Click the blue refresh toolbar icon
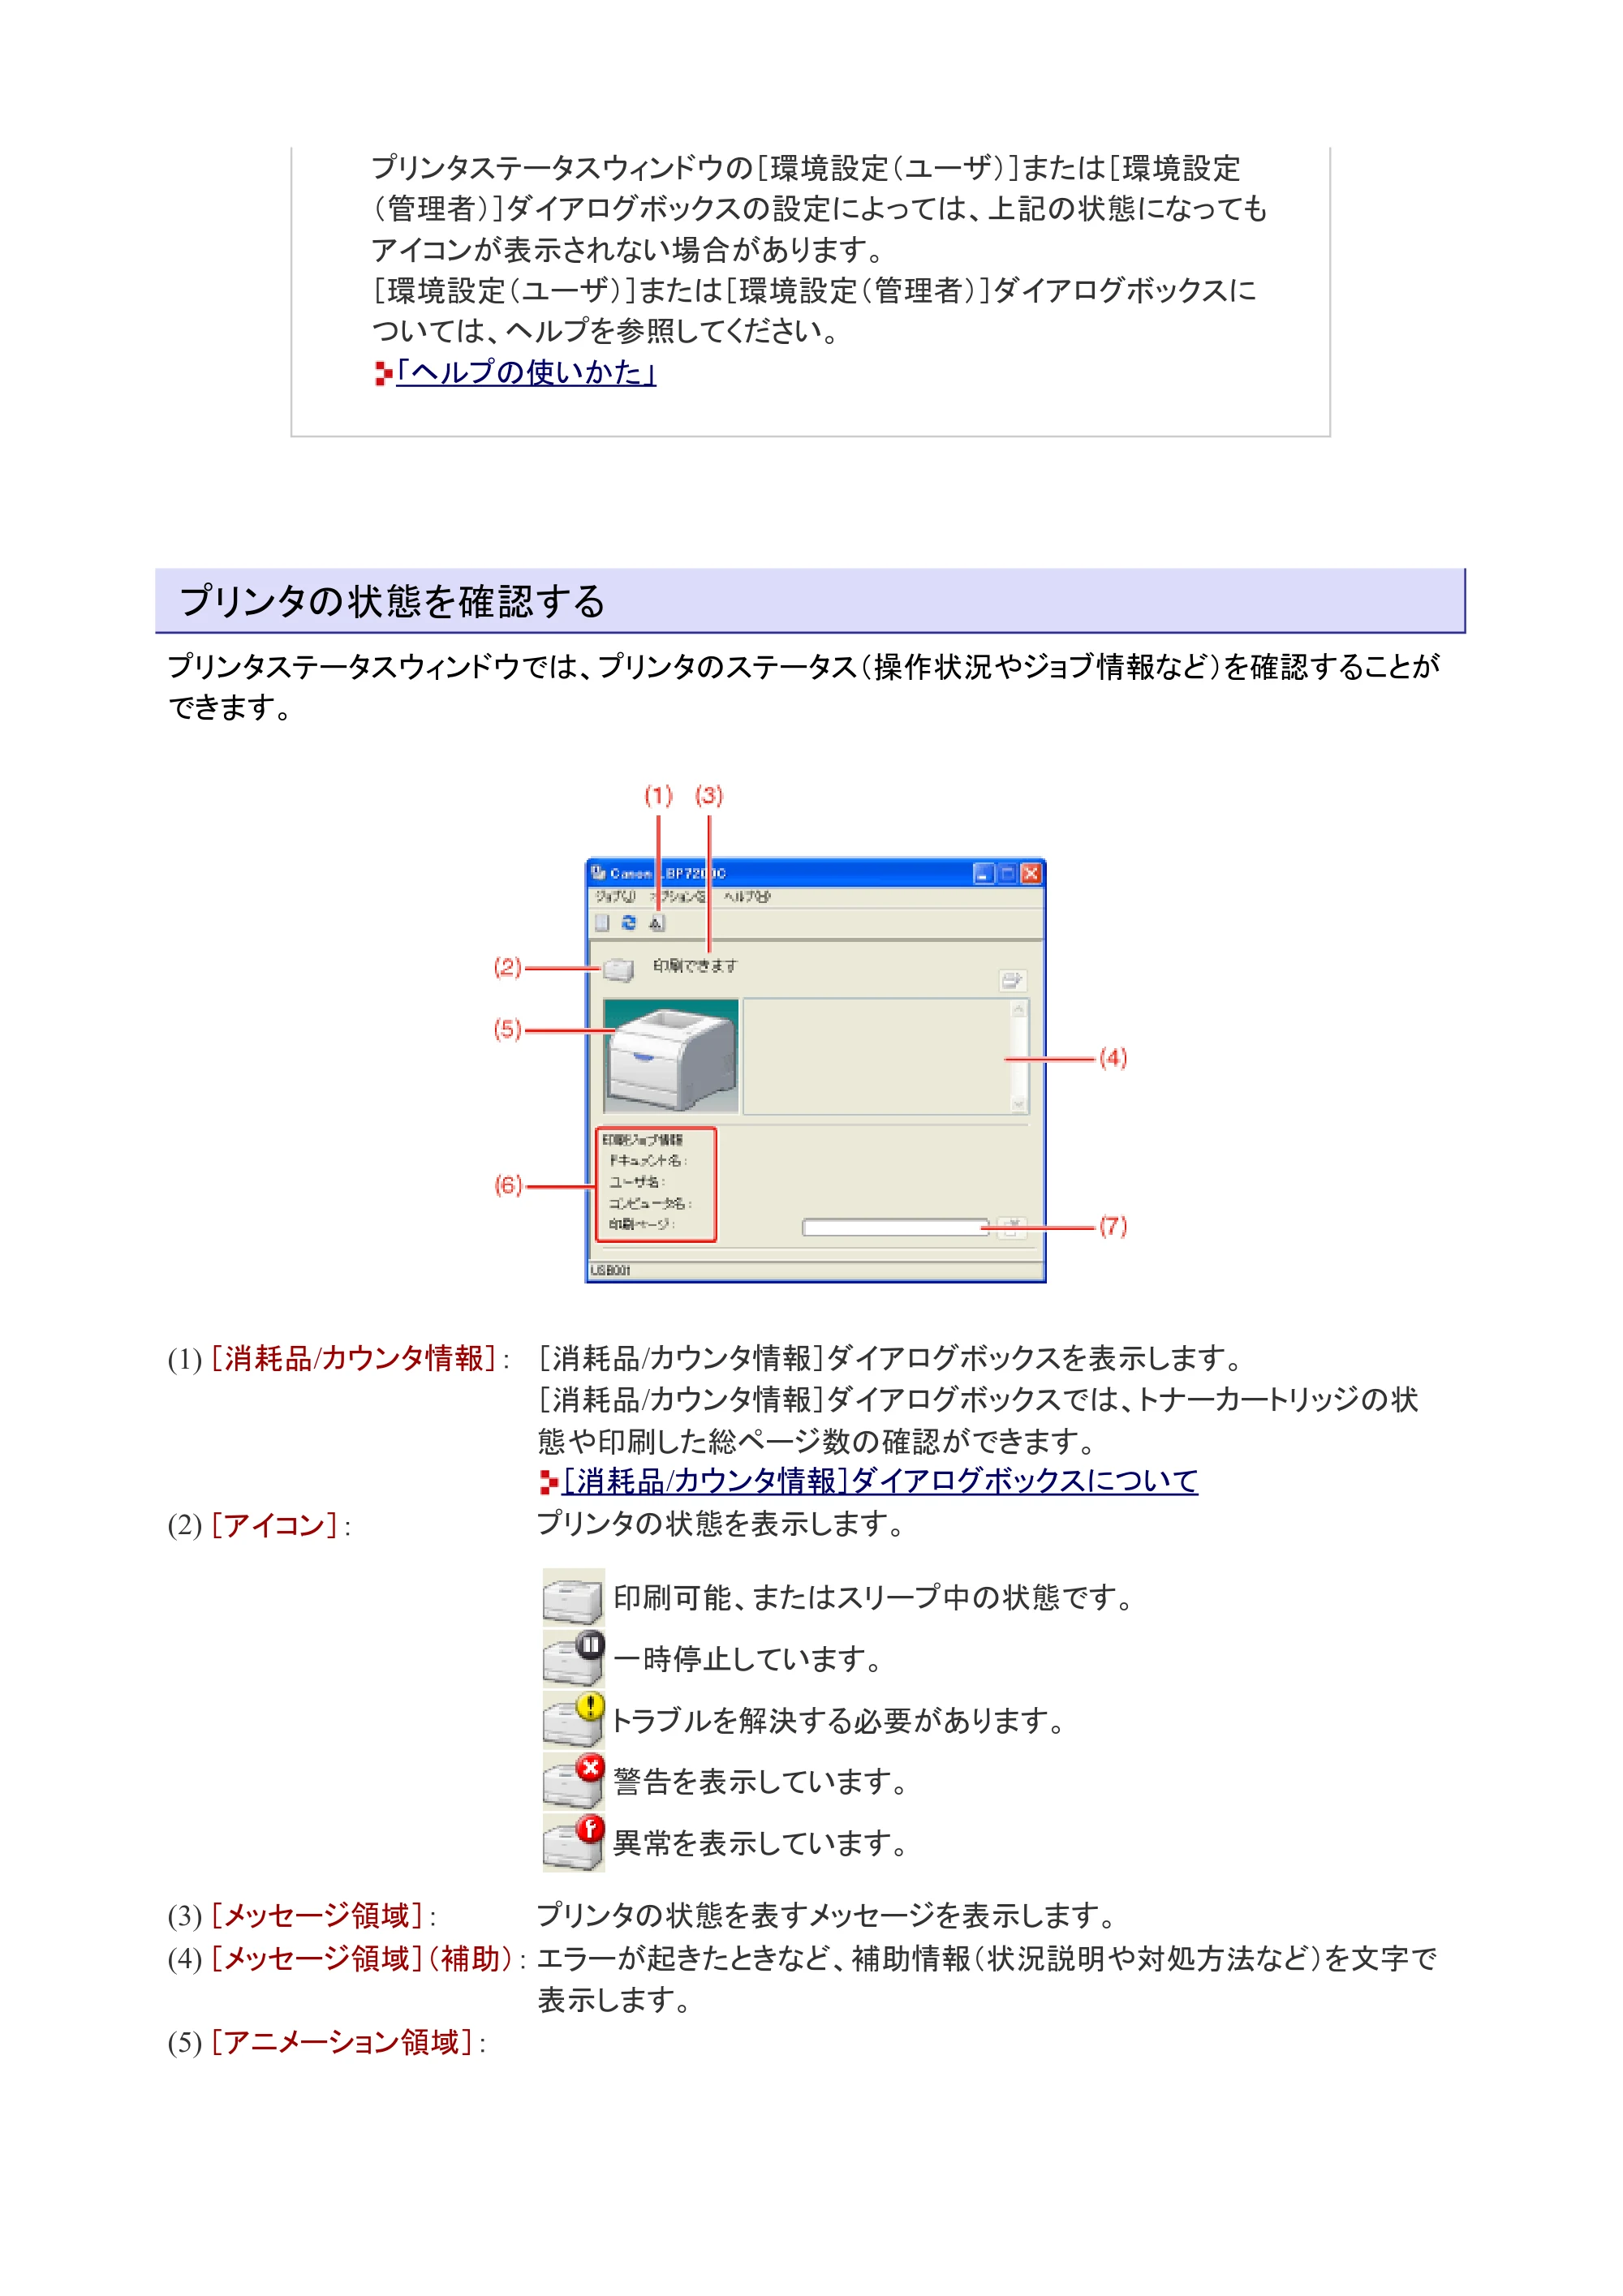The width and height of the screenshot is (1623, 2296). coord(629,923)
